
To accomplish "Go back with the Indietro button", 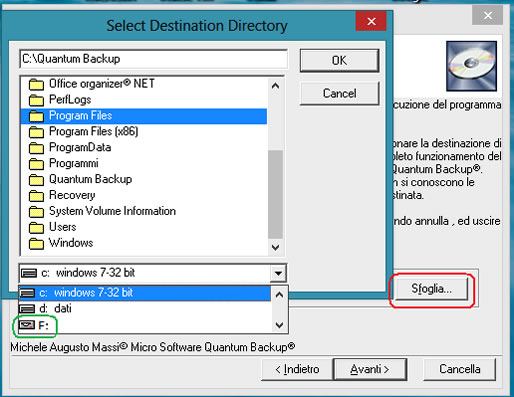I will [x=297, y=370].
